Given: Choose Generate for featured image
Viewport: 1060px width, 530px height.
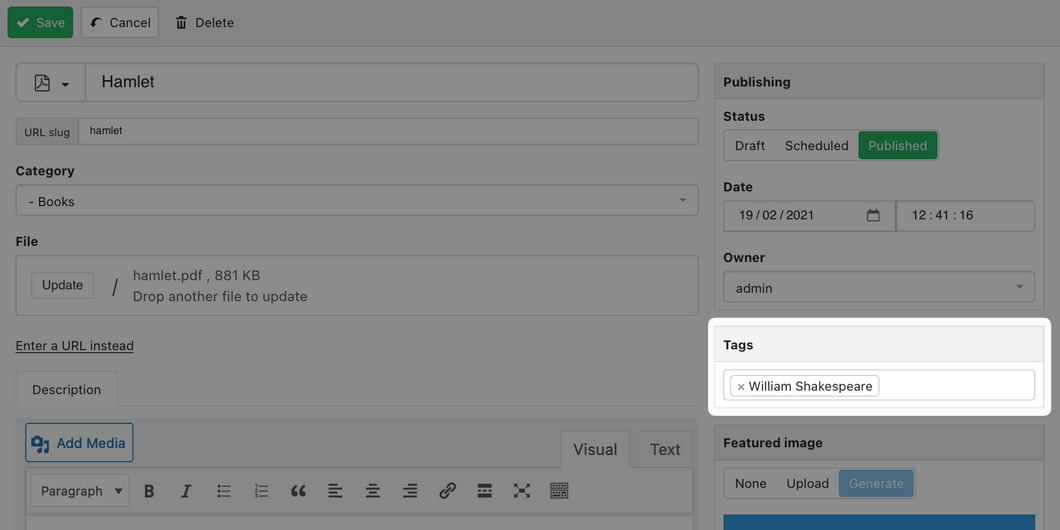Looking at the screenshot, I should (x=876, y=483).
